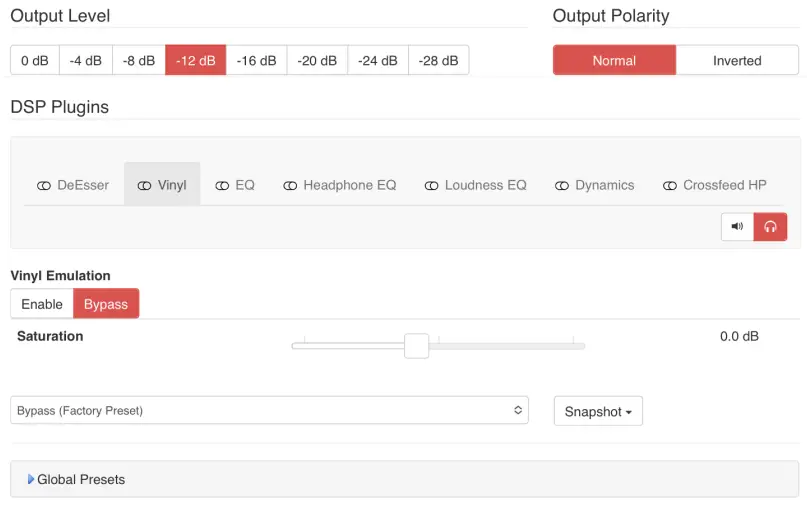Click the Loudness EQ link icon
The width and height of the screenshot is (807, 509).
pyautogui.click(x=432, y=186)
